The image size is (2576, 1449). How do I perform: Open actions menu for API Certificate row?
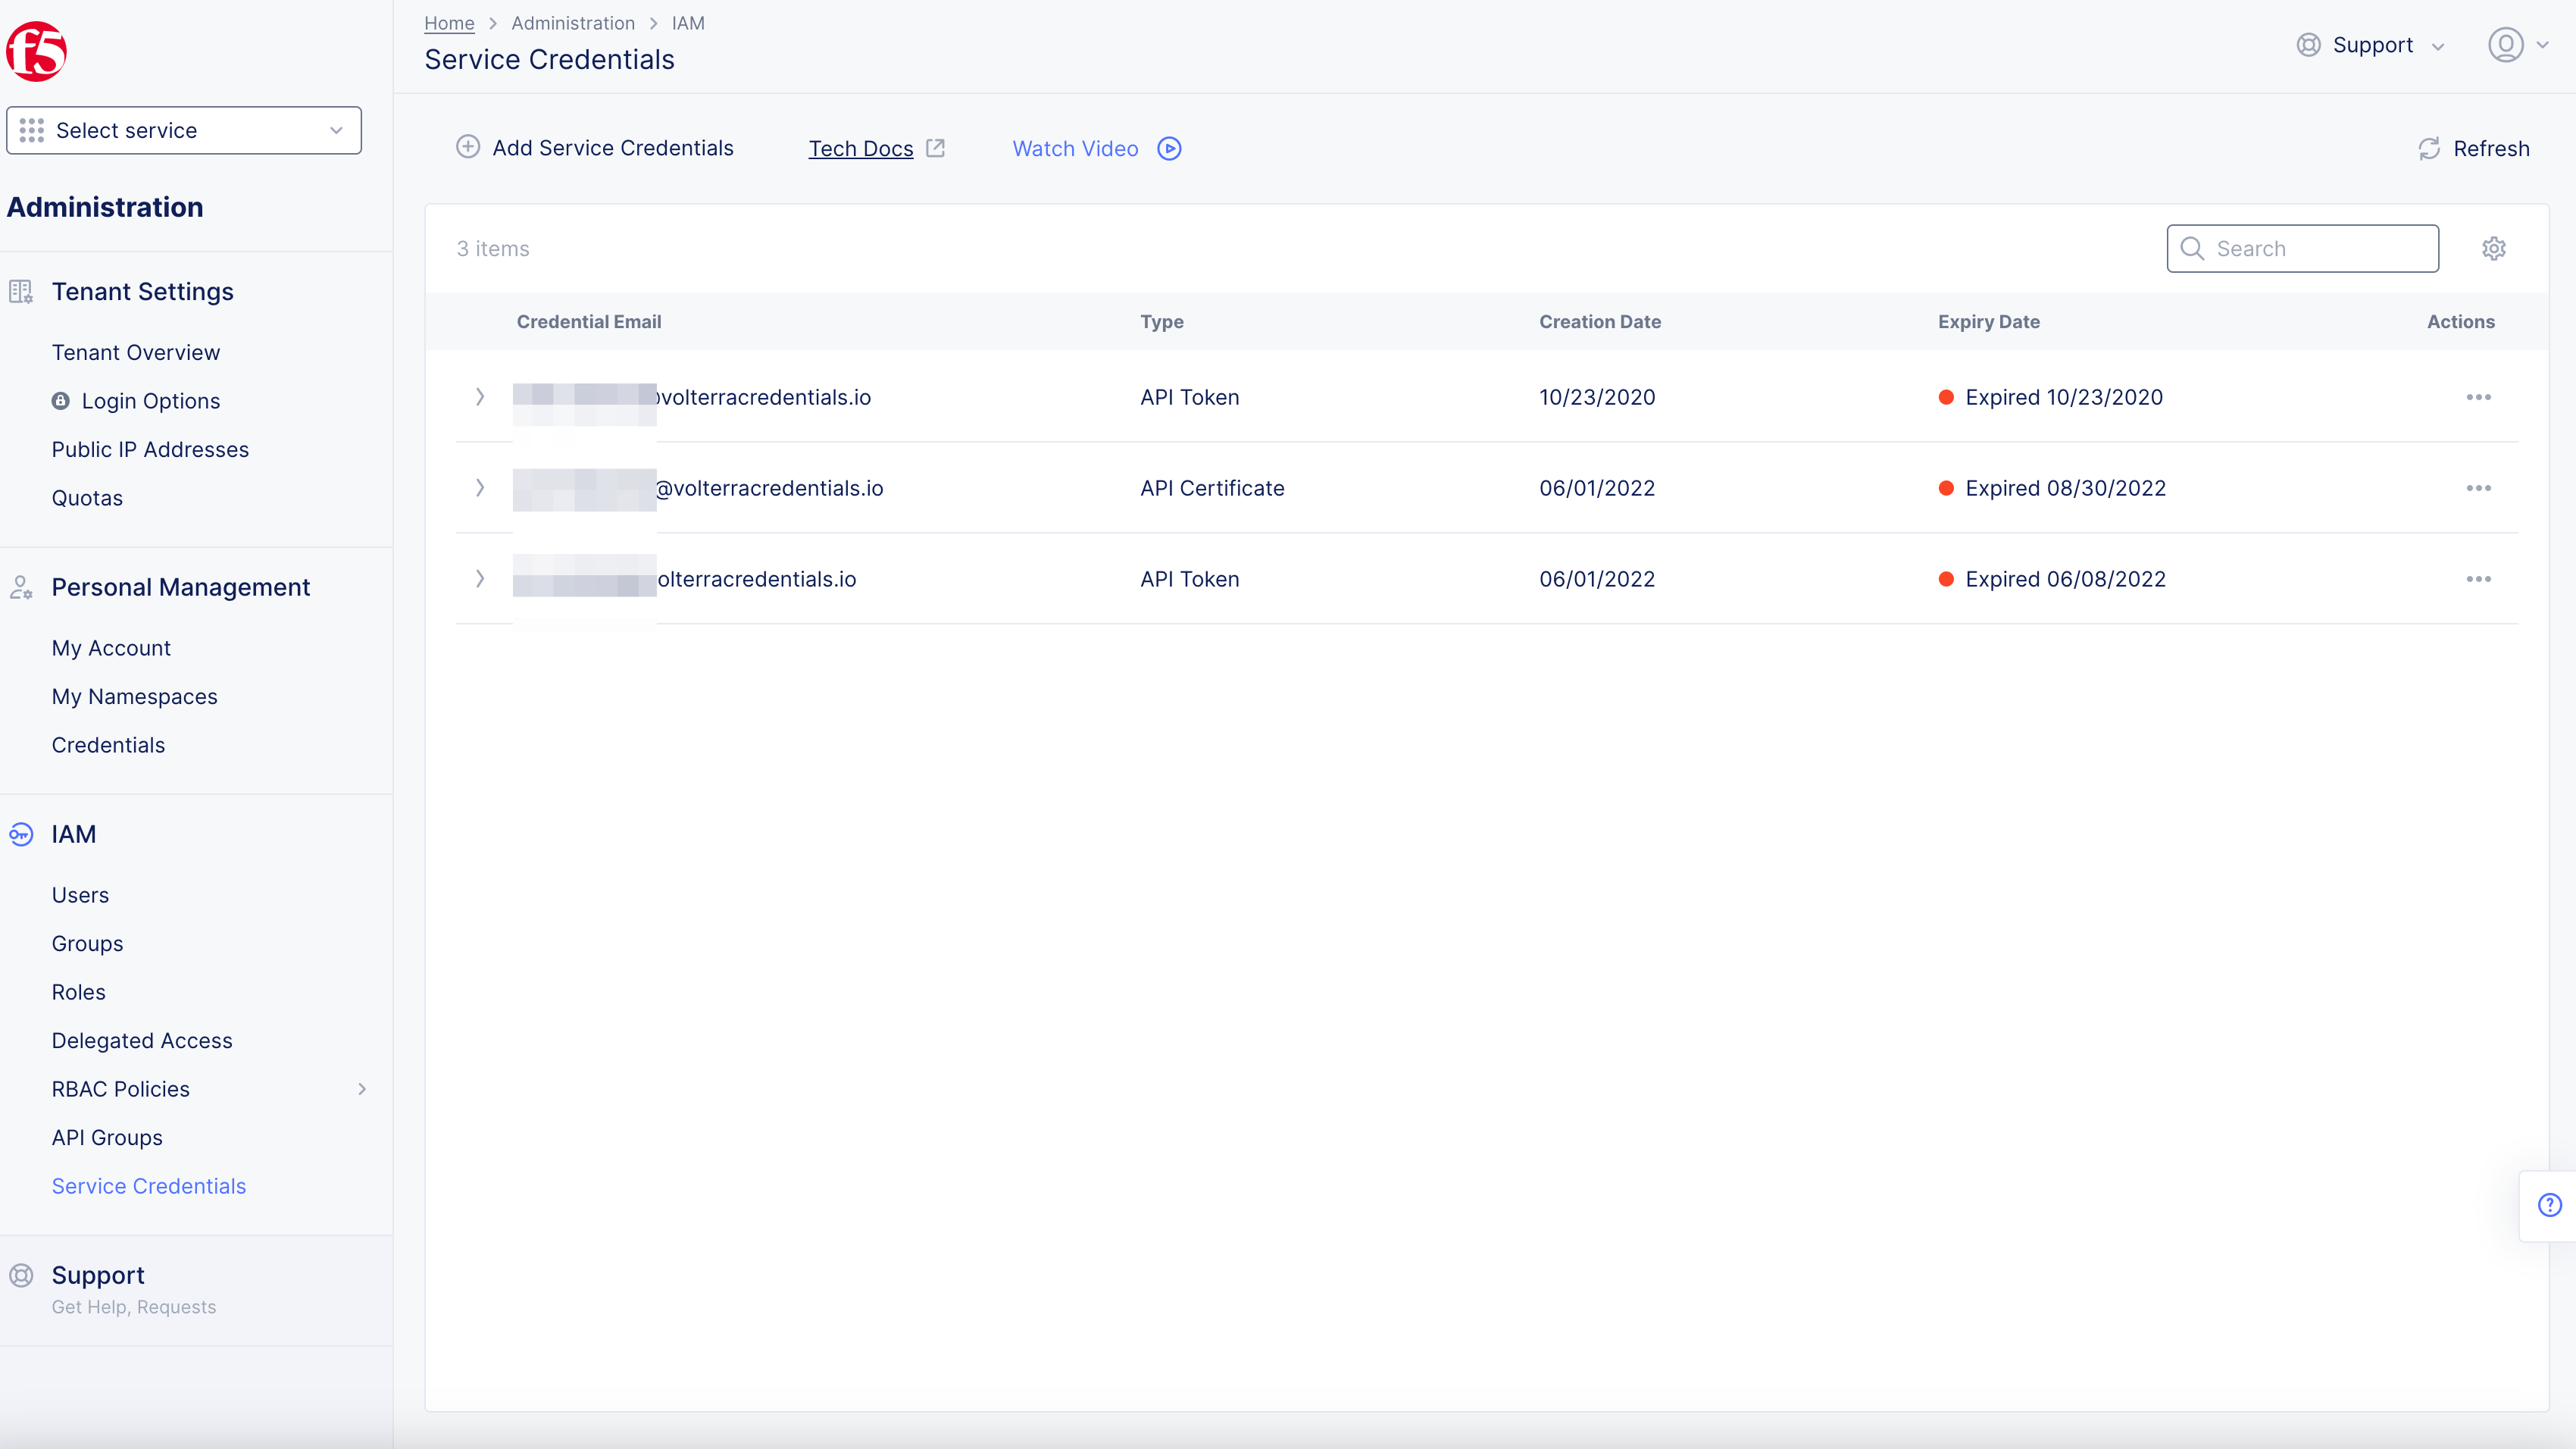tap(2478, 488)
